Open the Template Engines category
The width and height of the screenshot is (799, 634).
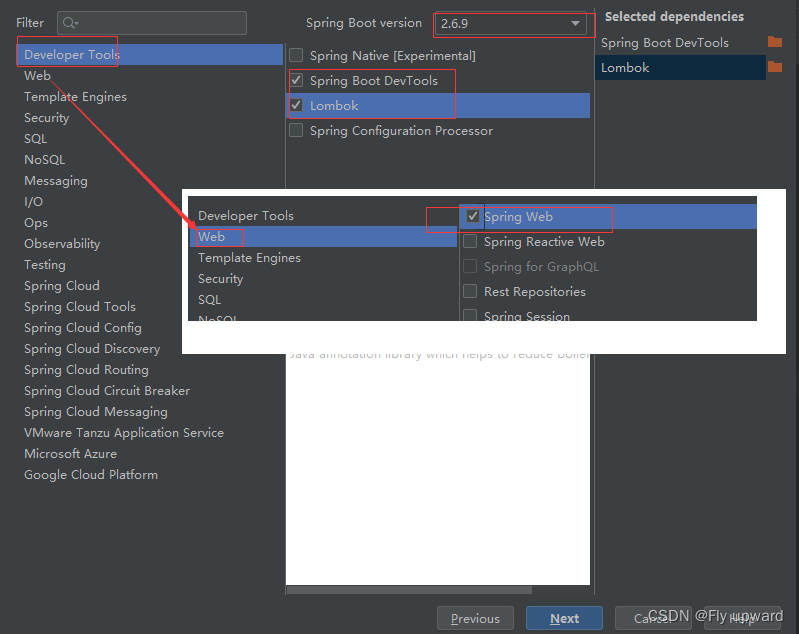click(75, 97)
